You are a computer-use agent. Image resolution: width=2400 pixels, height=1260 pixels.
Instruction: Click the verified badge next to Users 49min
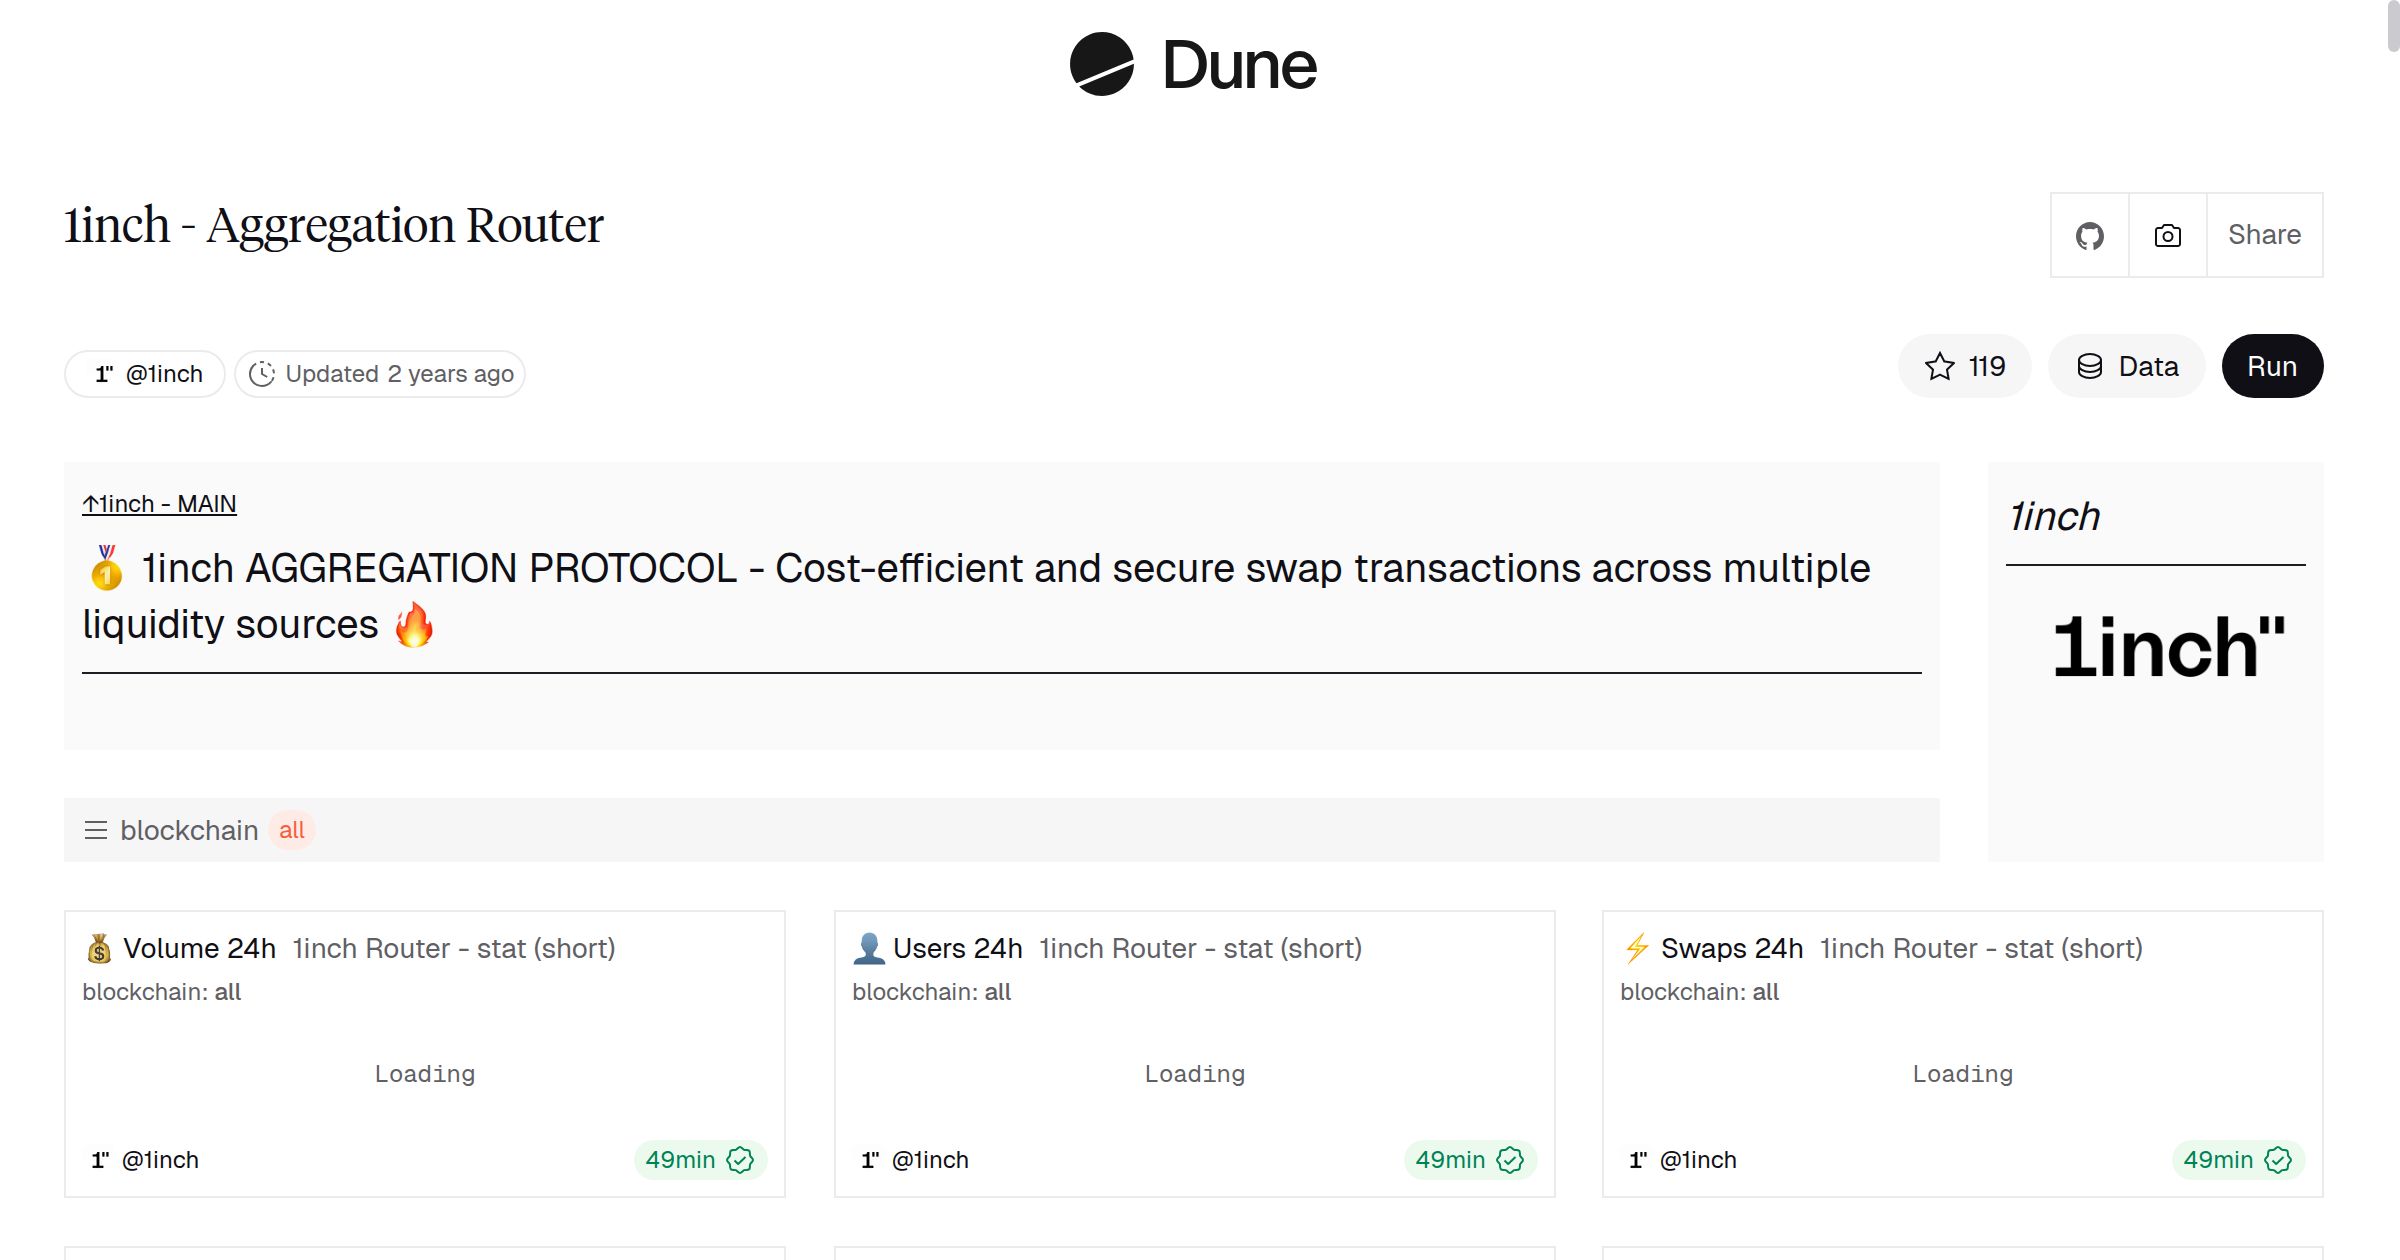(x=1509, y=1160)
